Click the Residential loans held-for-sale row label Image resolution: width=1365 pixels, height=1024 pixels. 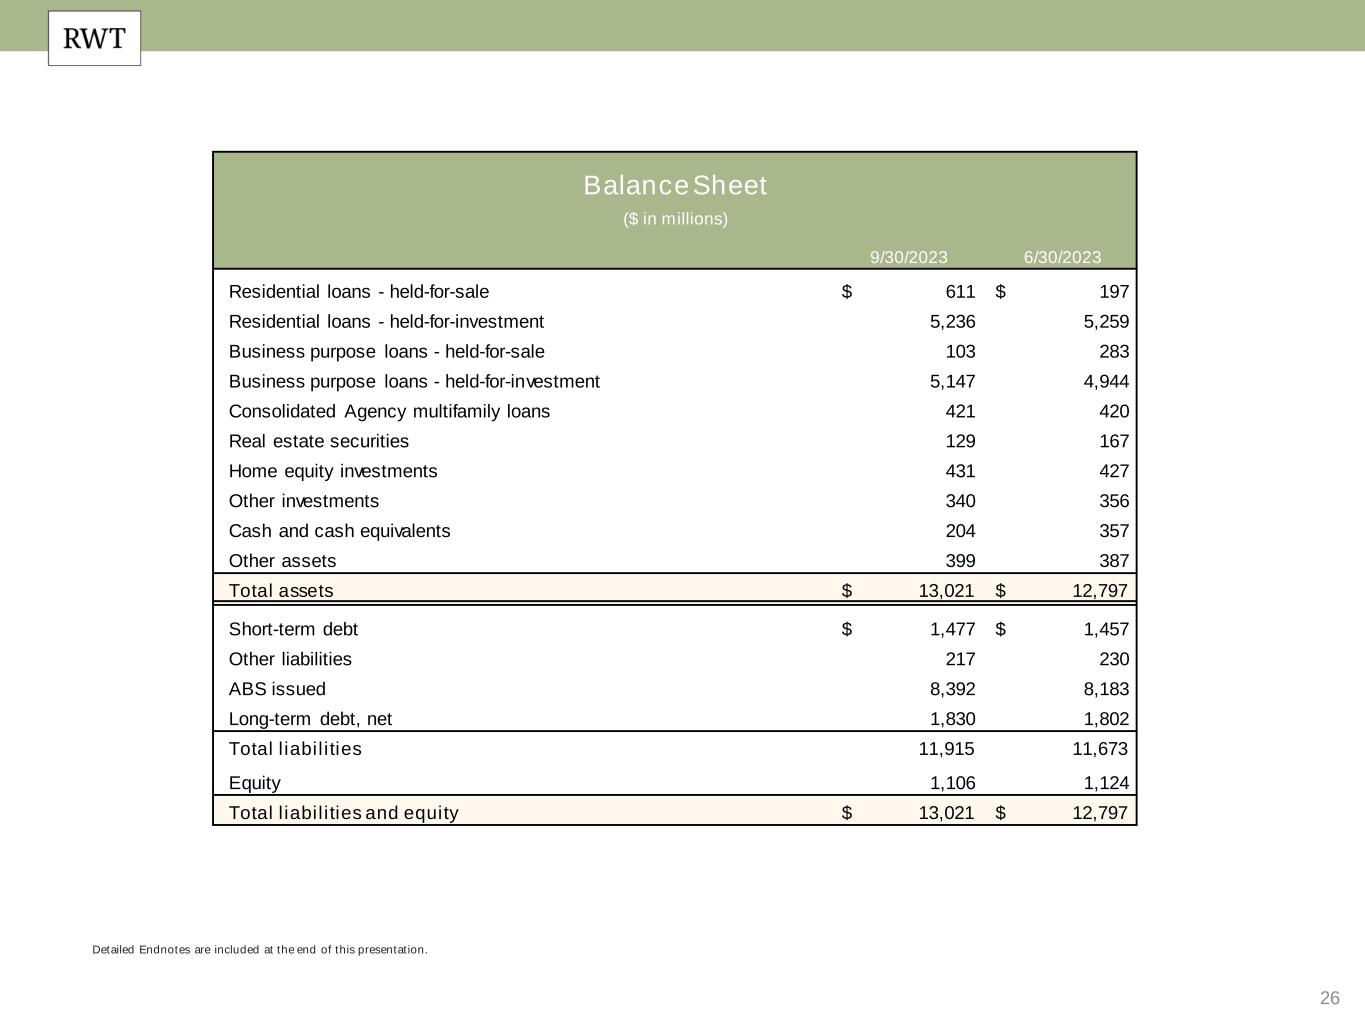(359, 292)
